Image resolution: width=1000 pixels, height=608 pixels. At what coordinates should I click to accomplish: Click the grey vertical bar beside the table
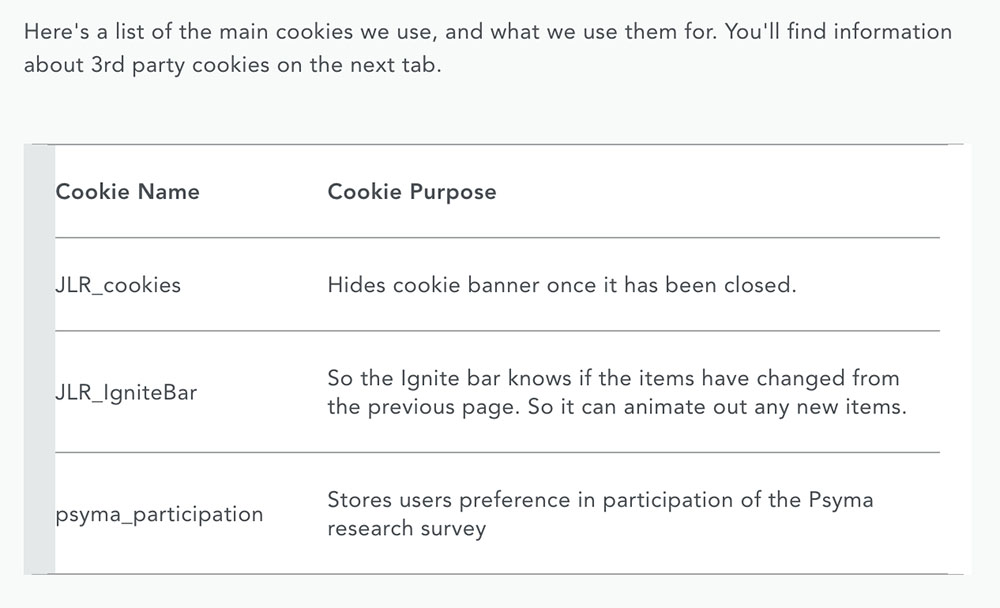pyautogui.click(x=40, y=359)
